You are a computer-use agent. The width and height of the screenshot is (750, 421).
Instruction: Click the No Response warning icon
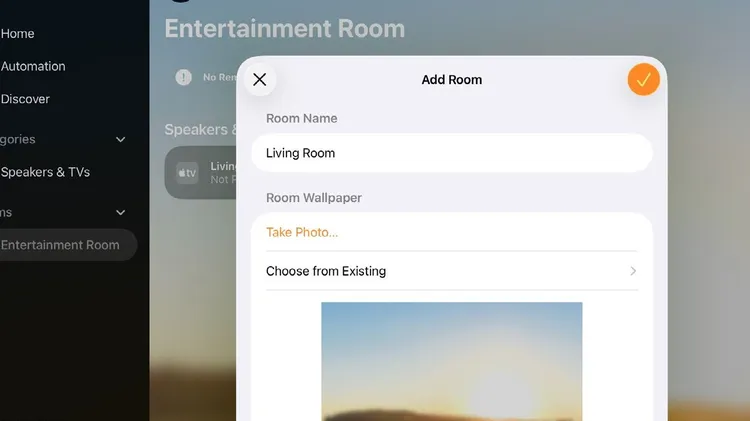[x=183, y=77]
